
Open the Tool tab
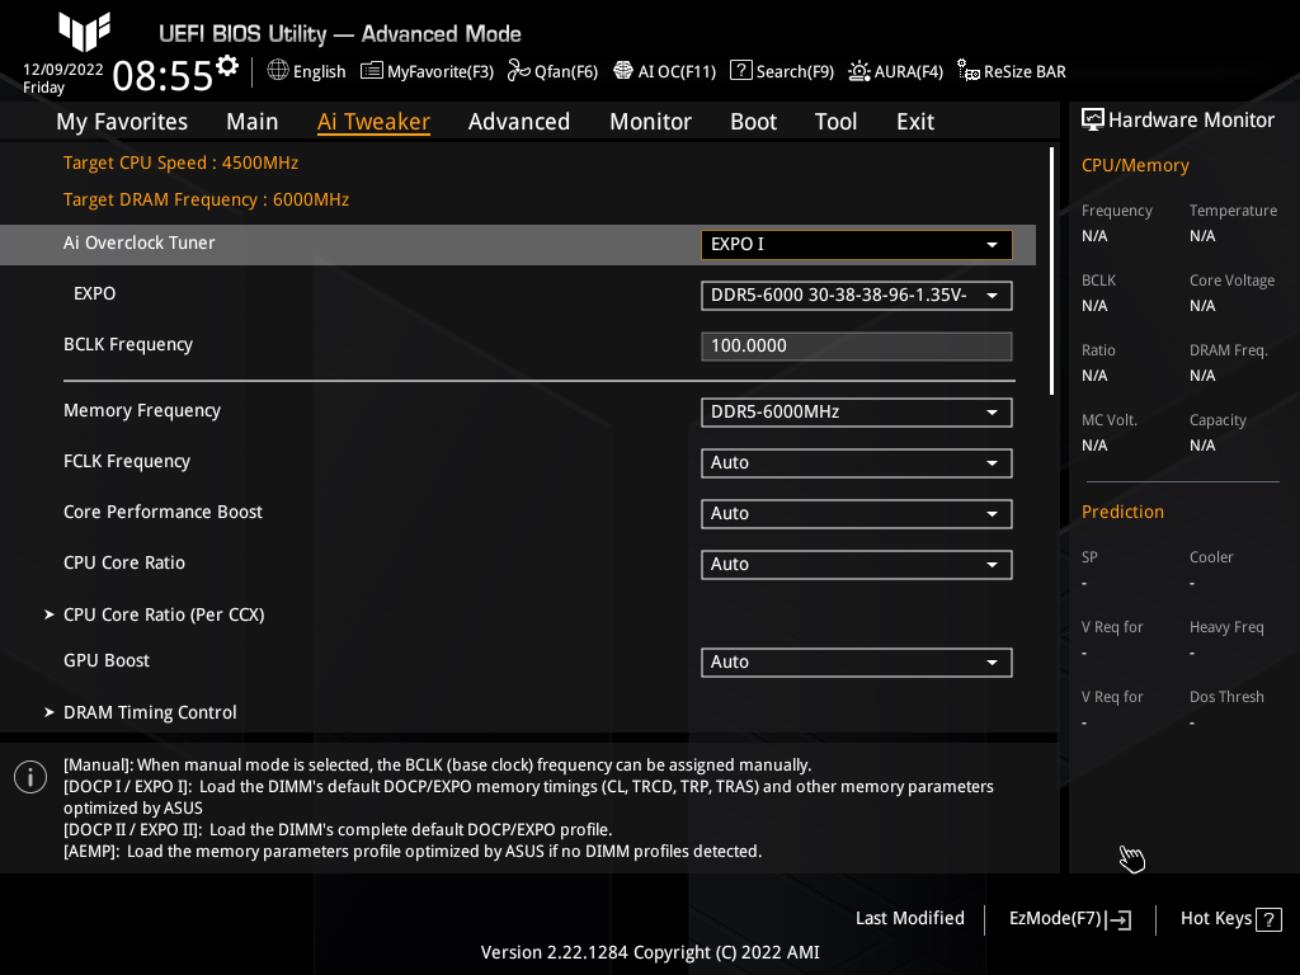click(836, 122)
